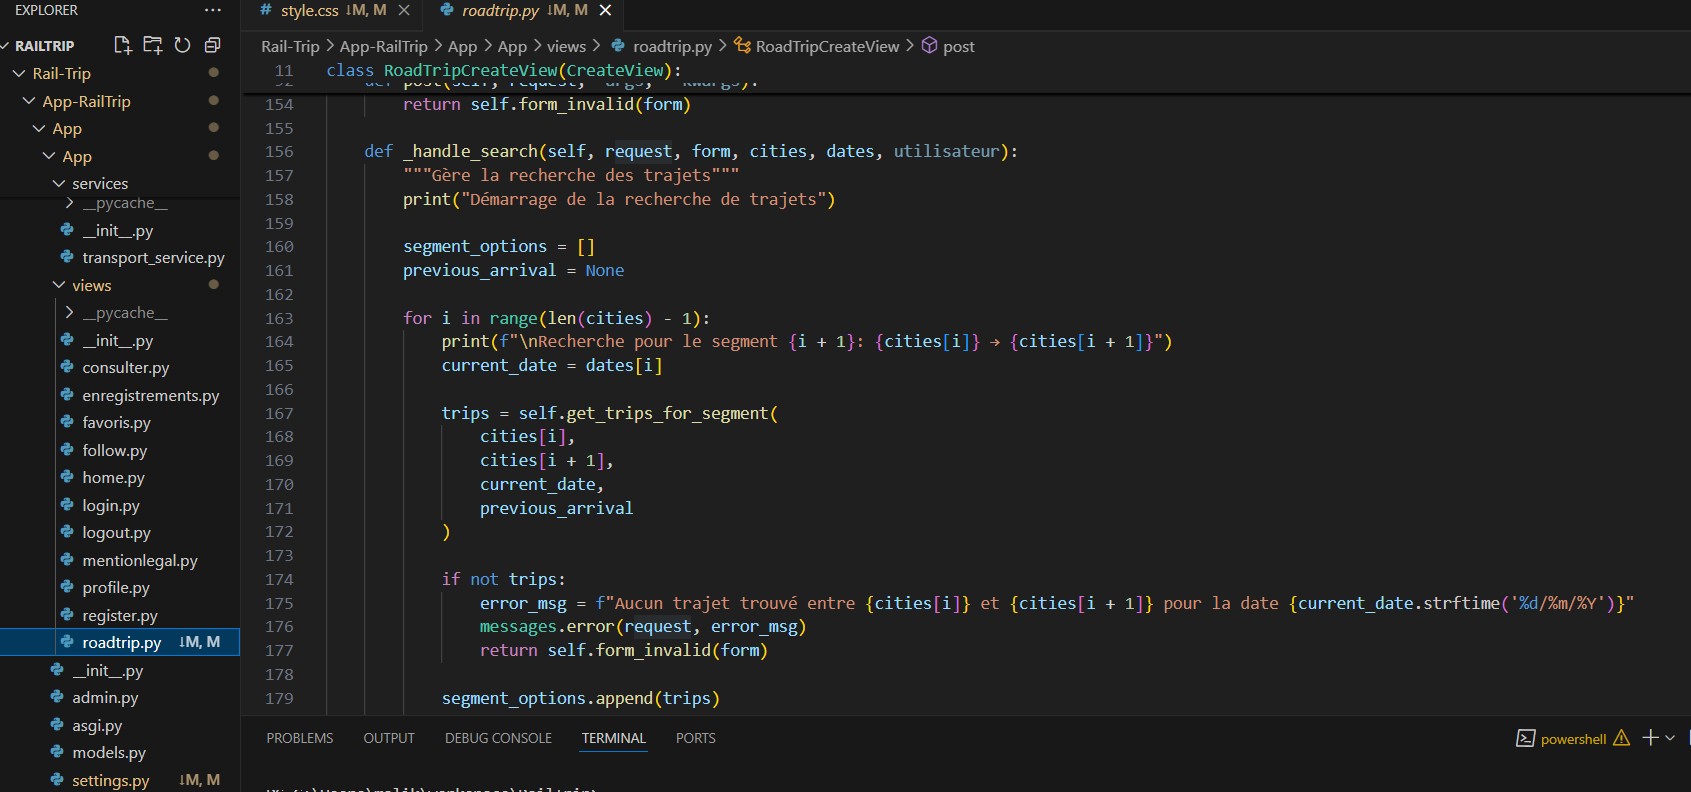Collapse the views folder
Viewport: 1691px width, 792px height.
[x=58, y=285]
